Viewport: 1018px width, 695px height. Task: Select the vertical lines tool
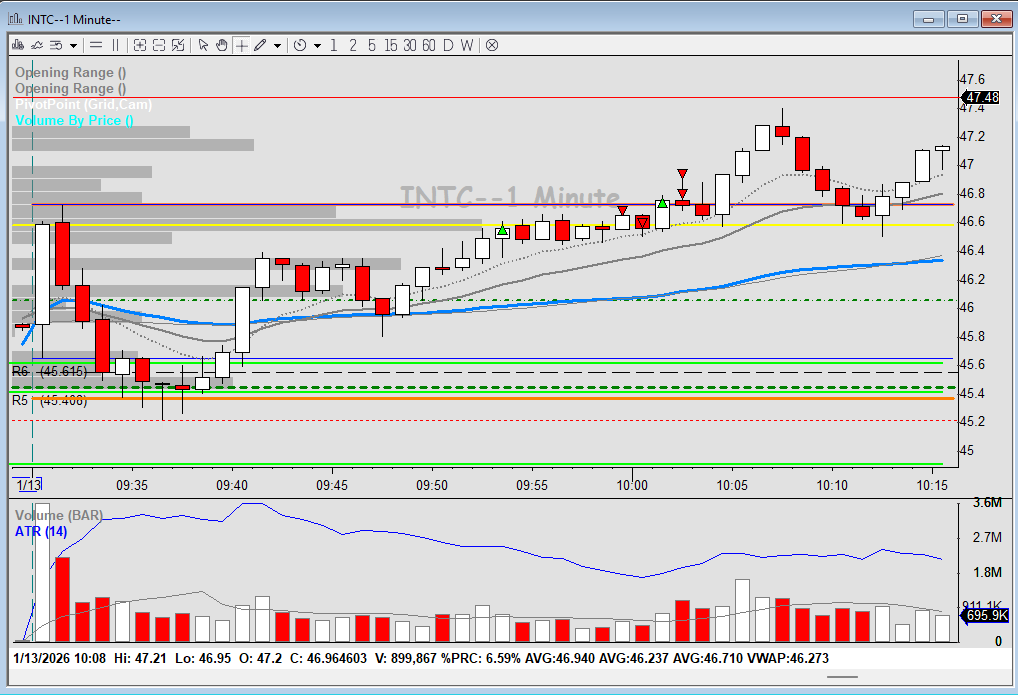click(x=116, y=45)
